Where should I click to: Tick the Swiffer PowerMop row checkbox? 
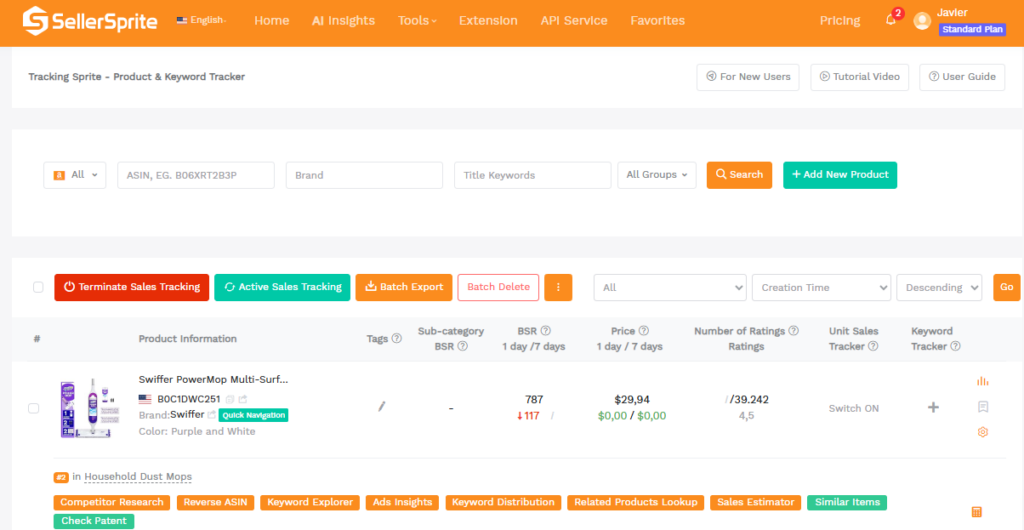33,409
